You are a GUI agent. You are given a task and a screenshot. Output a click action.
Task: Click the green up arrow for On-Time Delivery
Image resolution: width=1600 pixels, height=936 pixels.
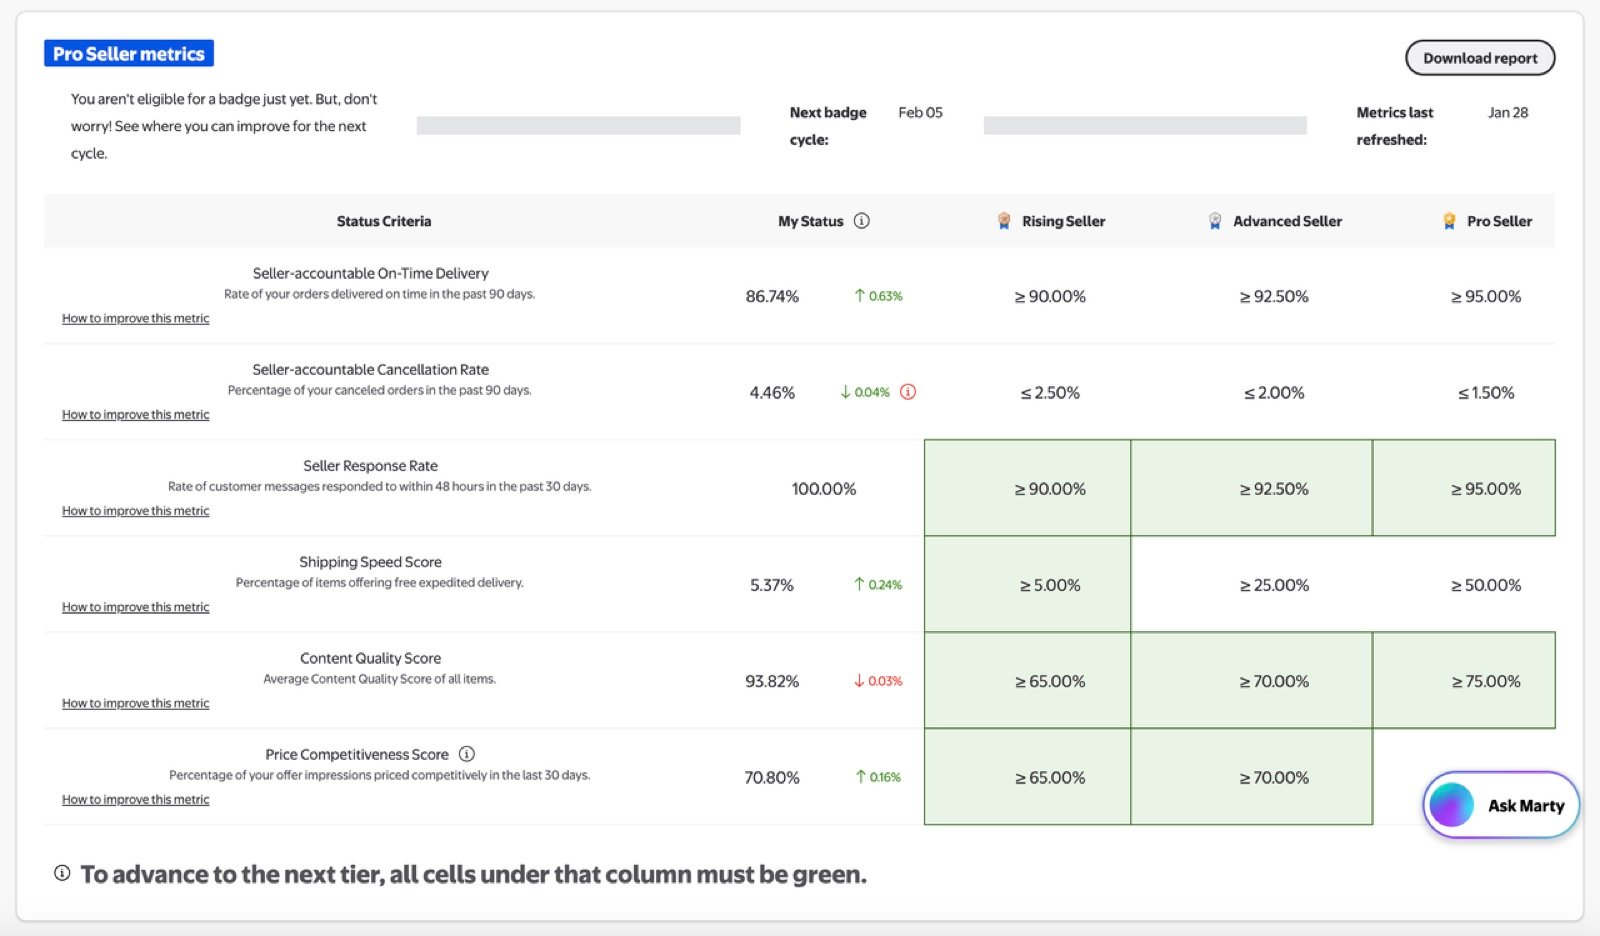click(859, 296)
